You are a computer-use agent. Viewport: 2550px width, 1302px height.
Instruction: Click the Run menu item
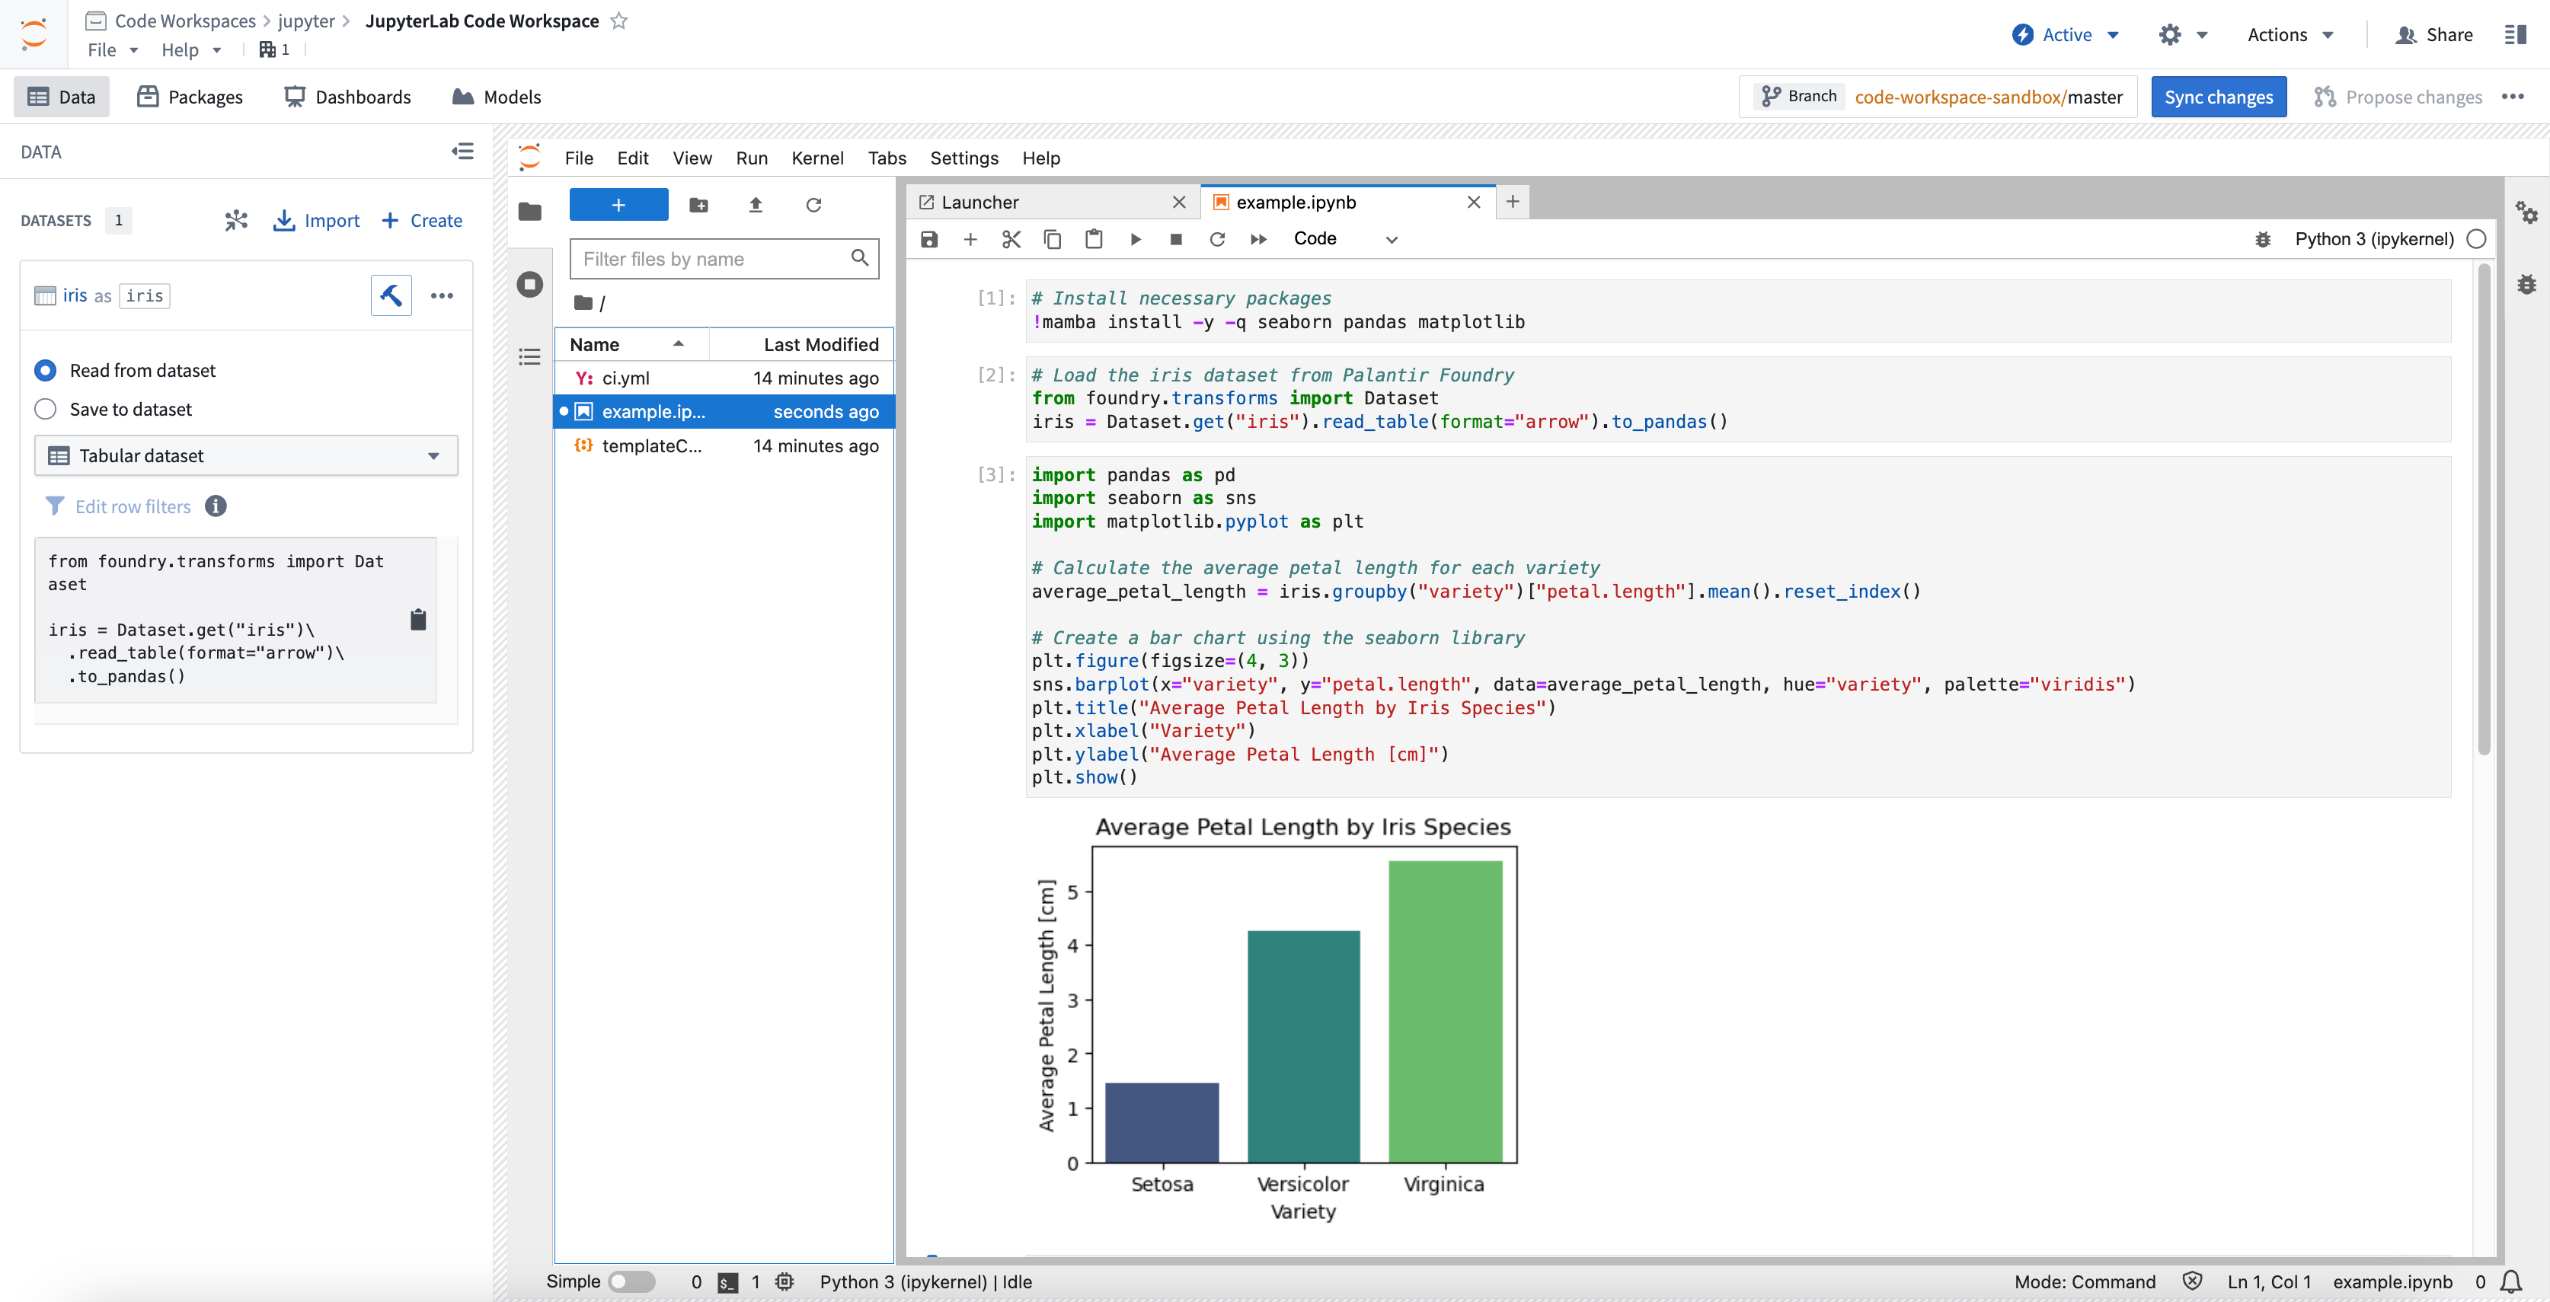pos(750,156)
